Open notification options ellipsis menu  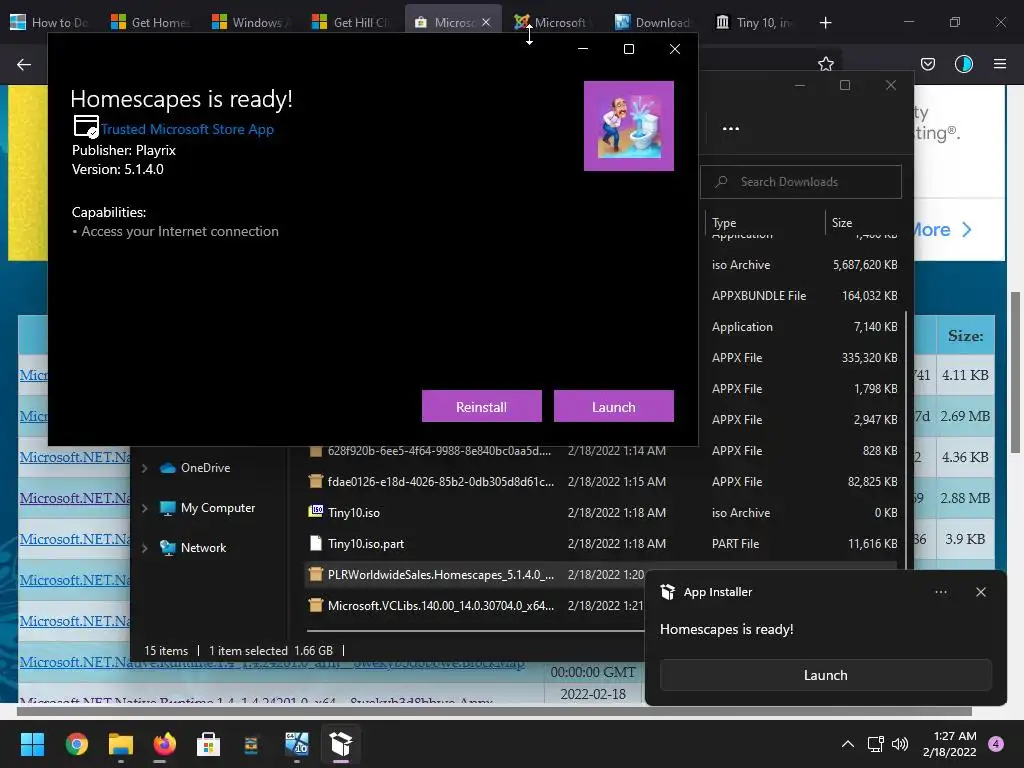click(x=940, y=592)
